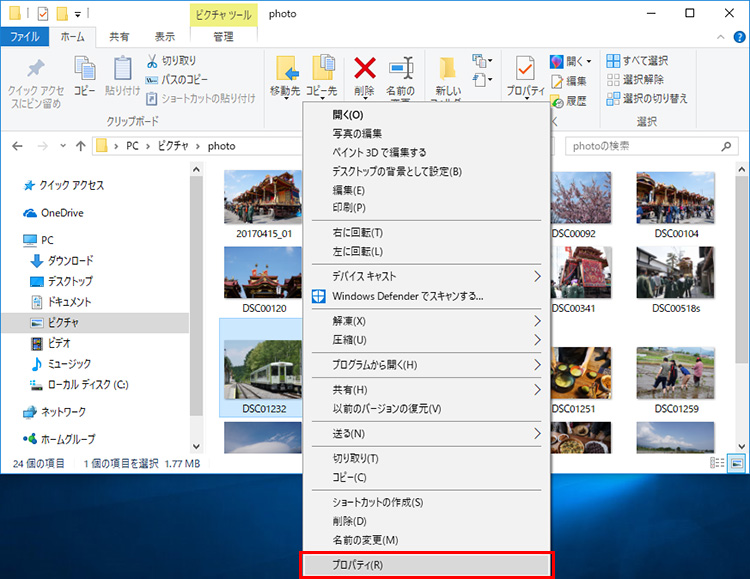Switch to the View (表示) ribbon tab
Image resolution: width=750 pixels, height=579 pixels.
point(164,37)
